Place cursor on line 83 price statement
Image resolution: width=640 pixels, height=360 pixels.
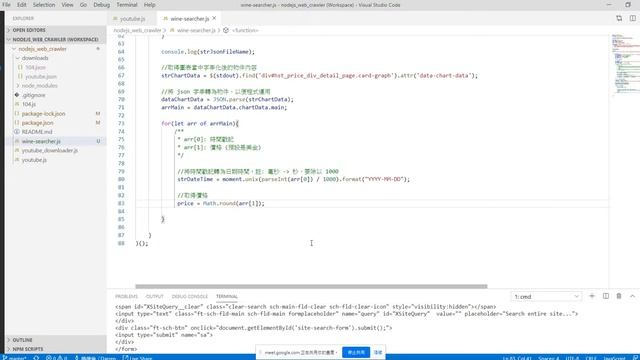(221, 203)
